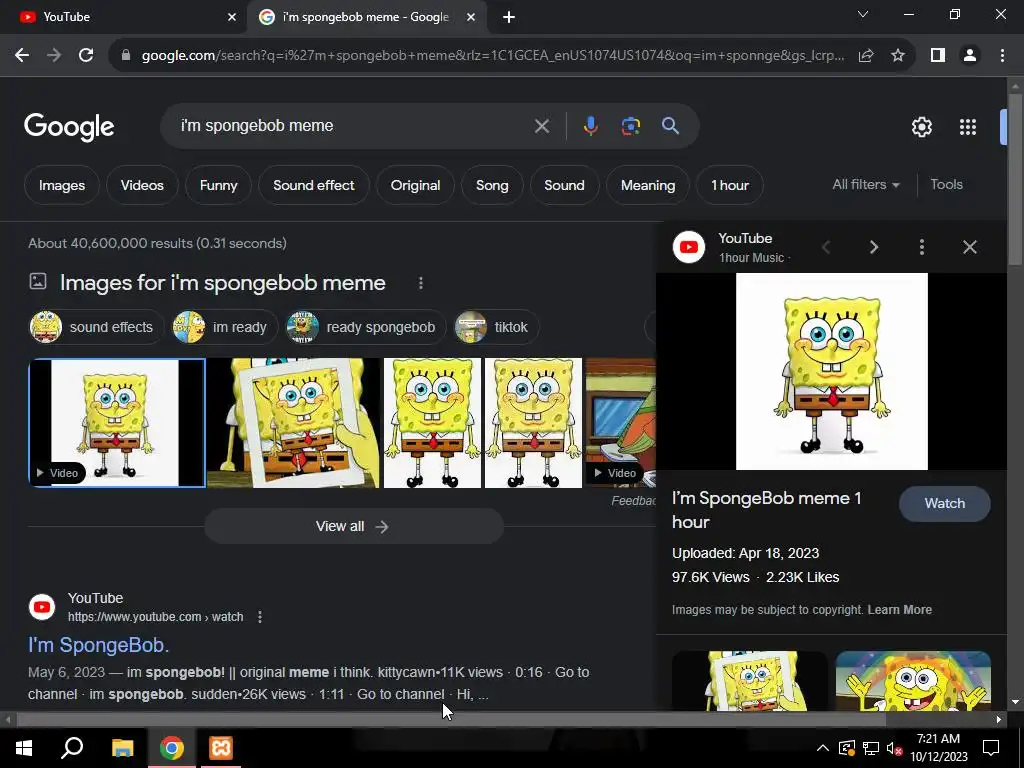Screen dimensions: 1024x768
Task: Apply Funny search filter chip
Action: (x=218, y=185)
